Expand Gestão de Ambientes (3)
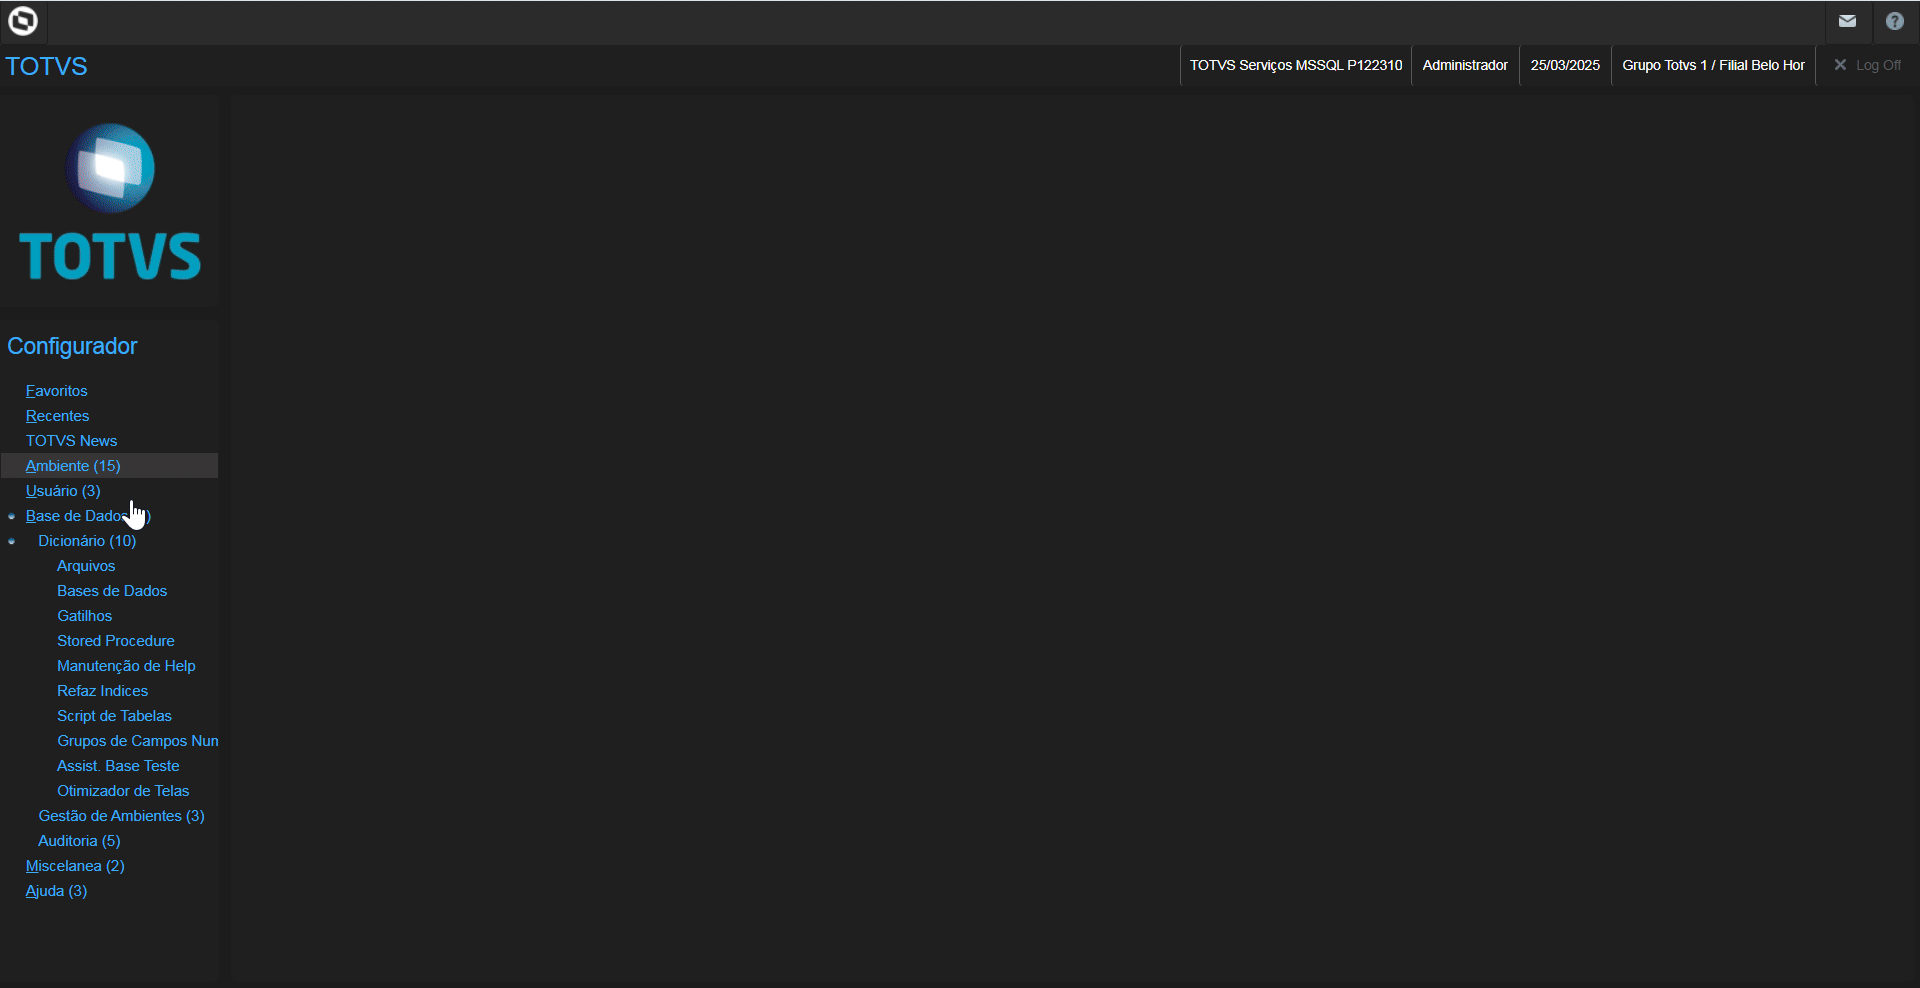 [x=121, y=816]
